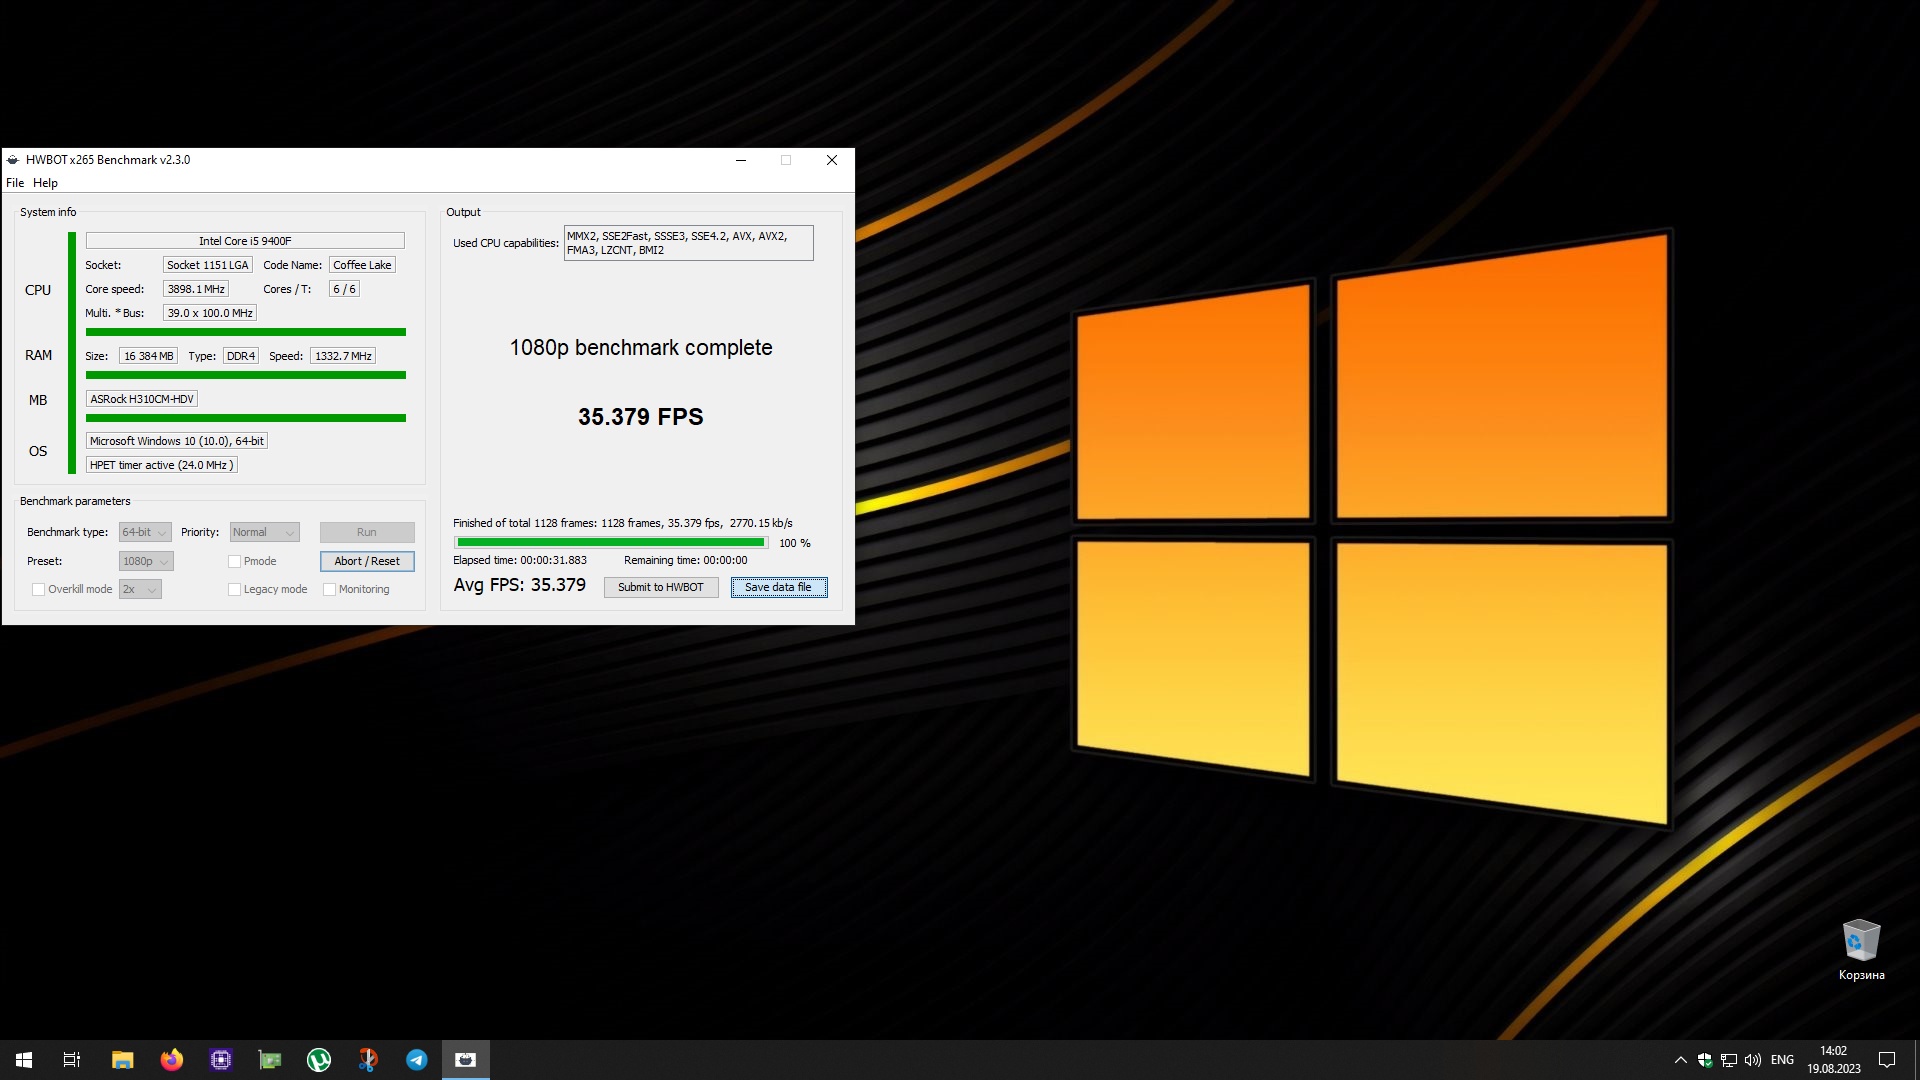
Task: Open the volume speaker tray icon
Action: (1753, 1060)
